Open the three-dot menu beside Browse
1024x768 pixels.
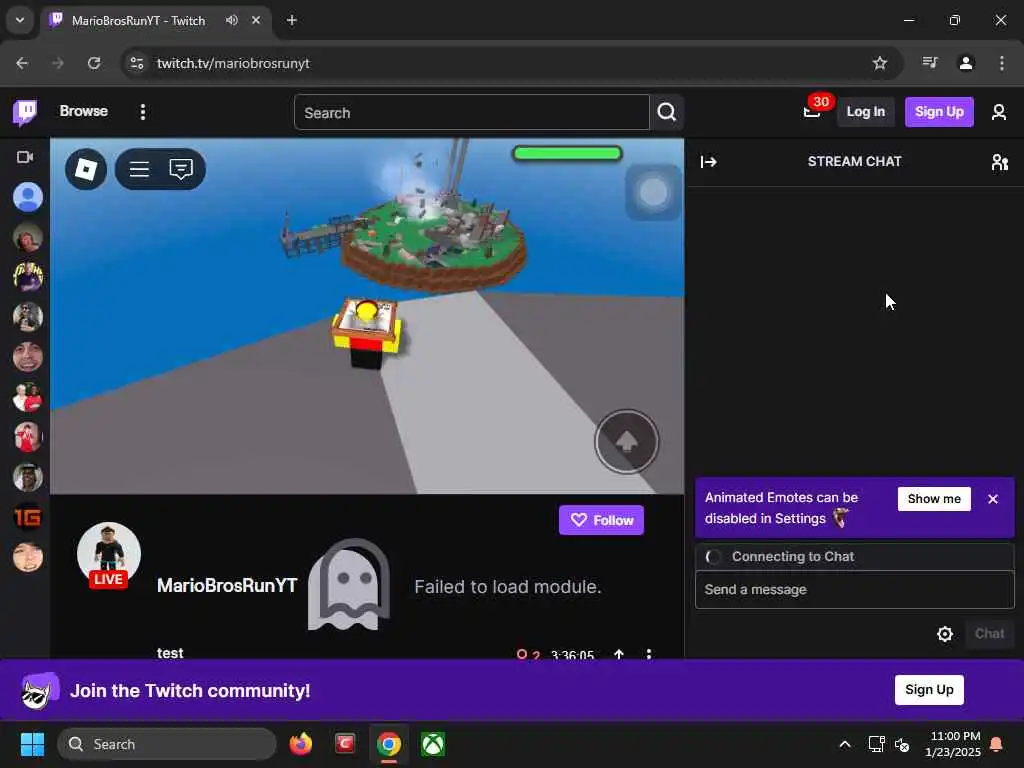(142, 112)
